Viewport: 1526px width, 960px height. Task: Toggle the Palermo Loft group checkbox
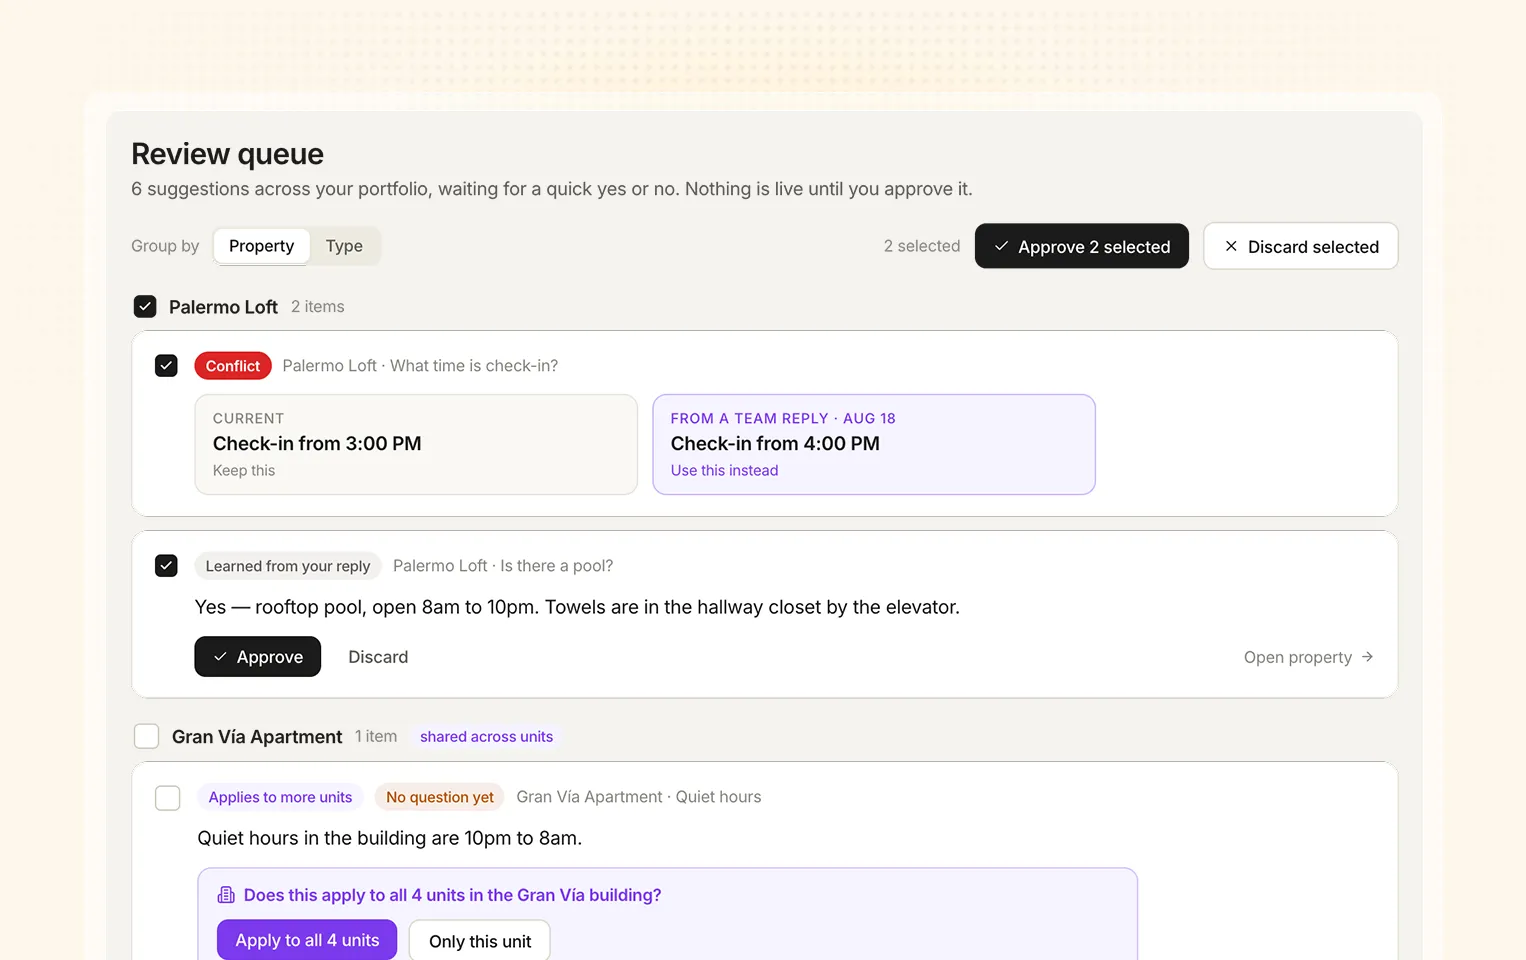tap(145, 306)
